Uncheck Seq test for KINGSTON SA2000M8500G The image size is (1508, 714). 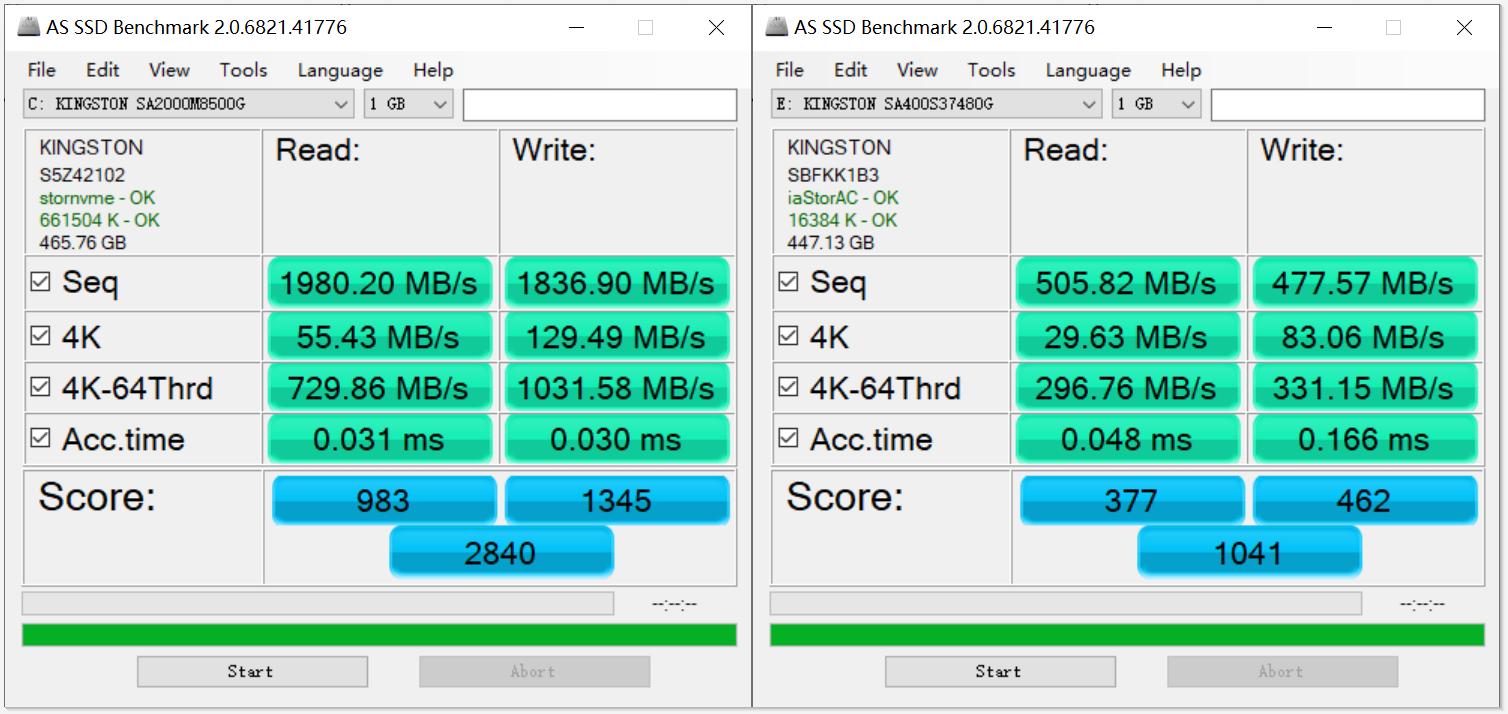pyautogui.click(x=40, y=283)
